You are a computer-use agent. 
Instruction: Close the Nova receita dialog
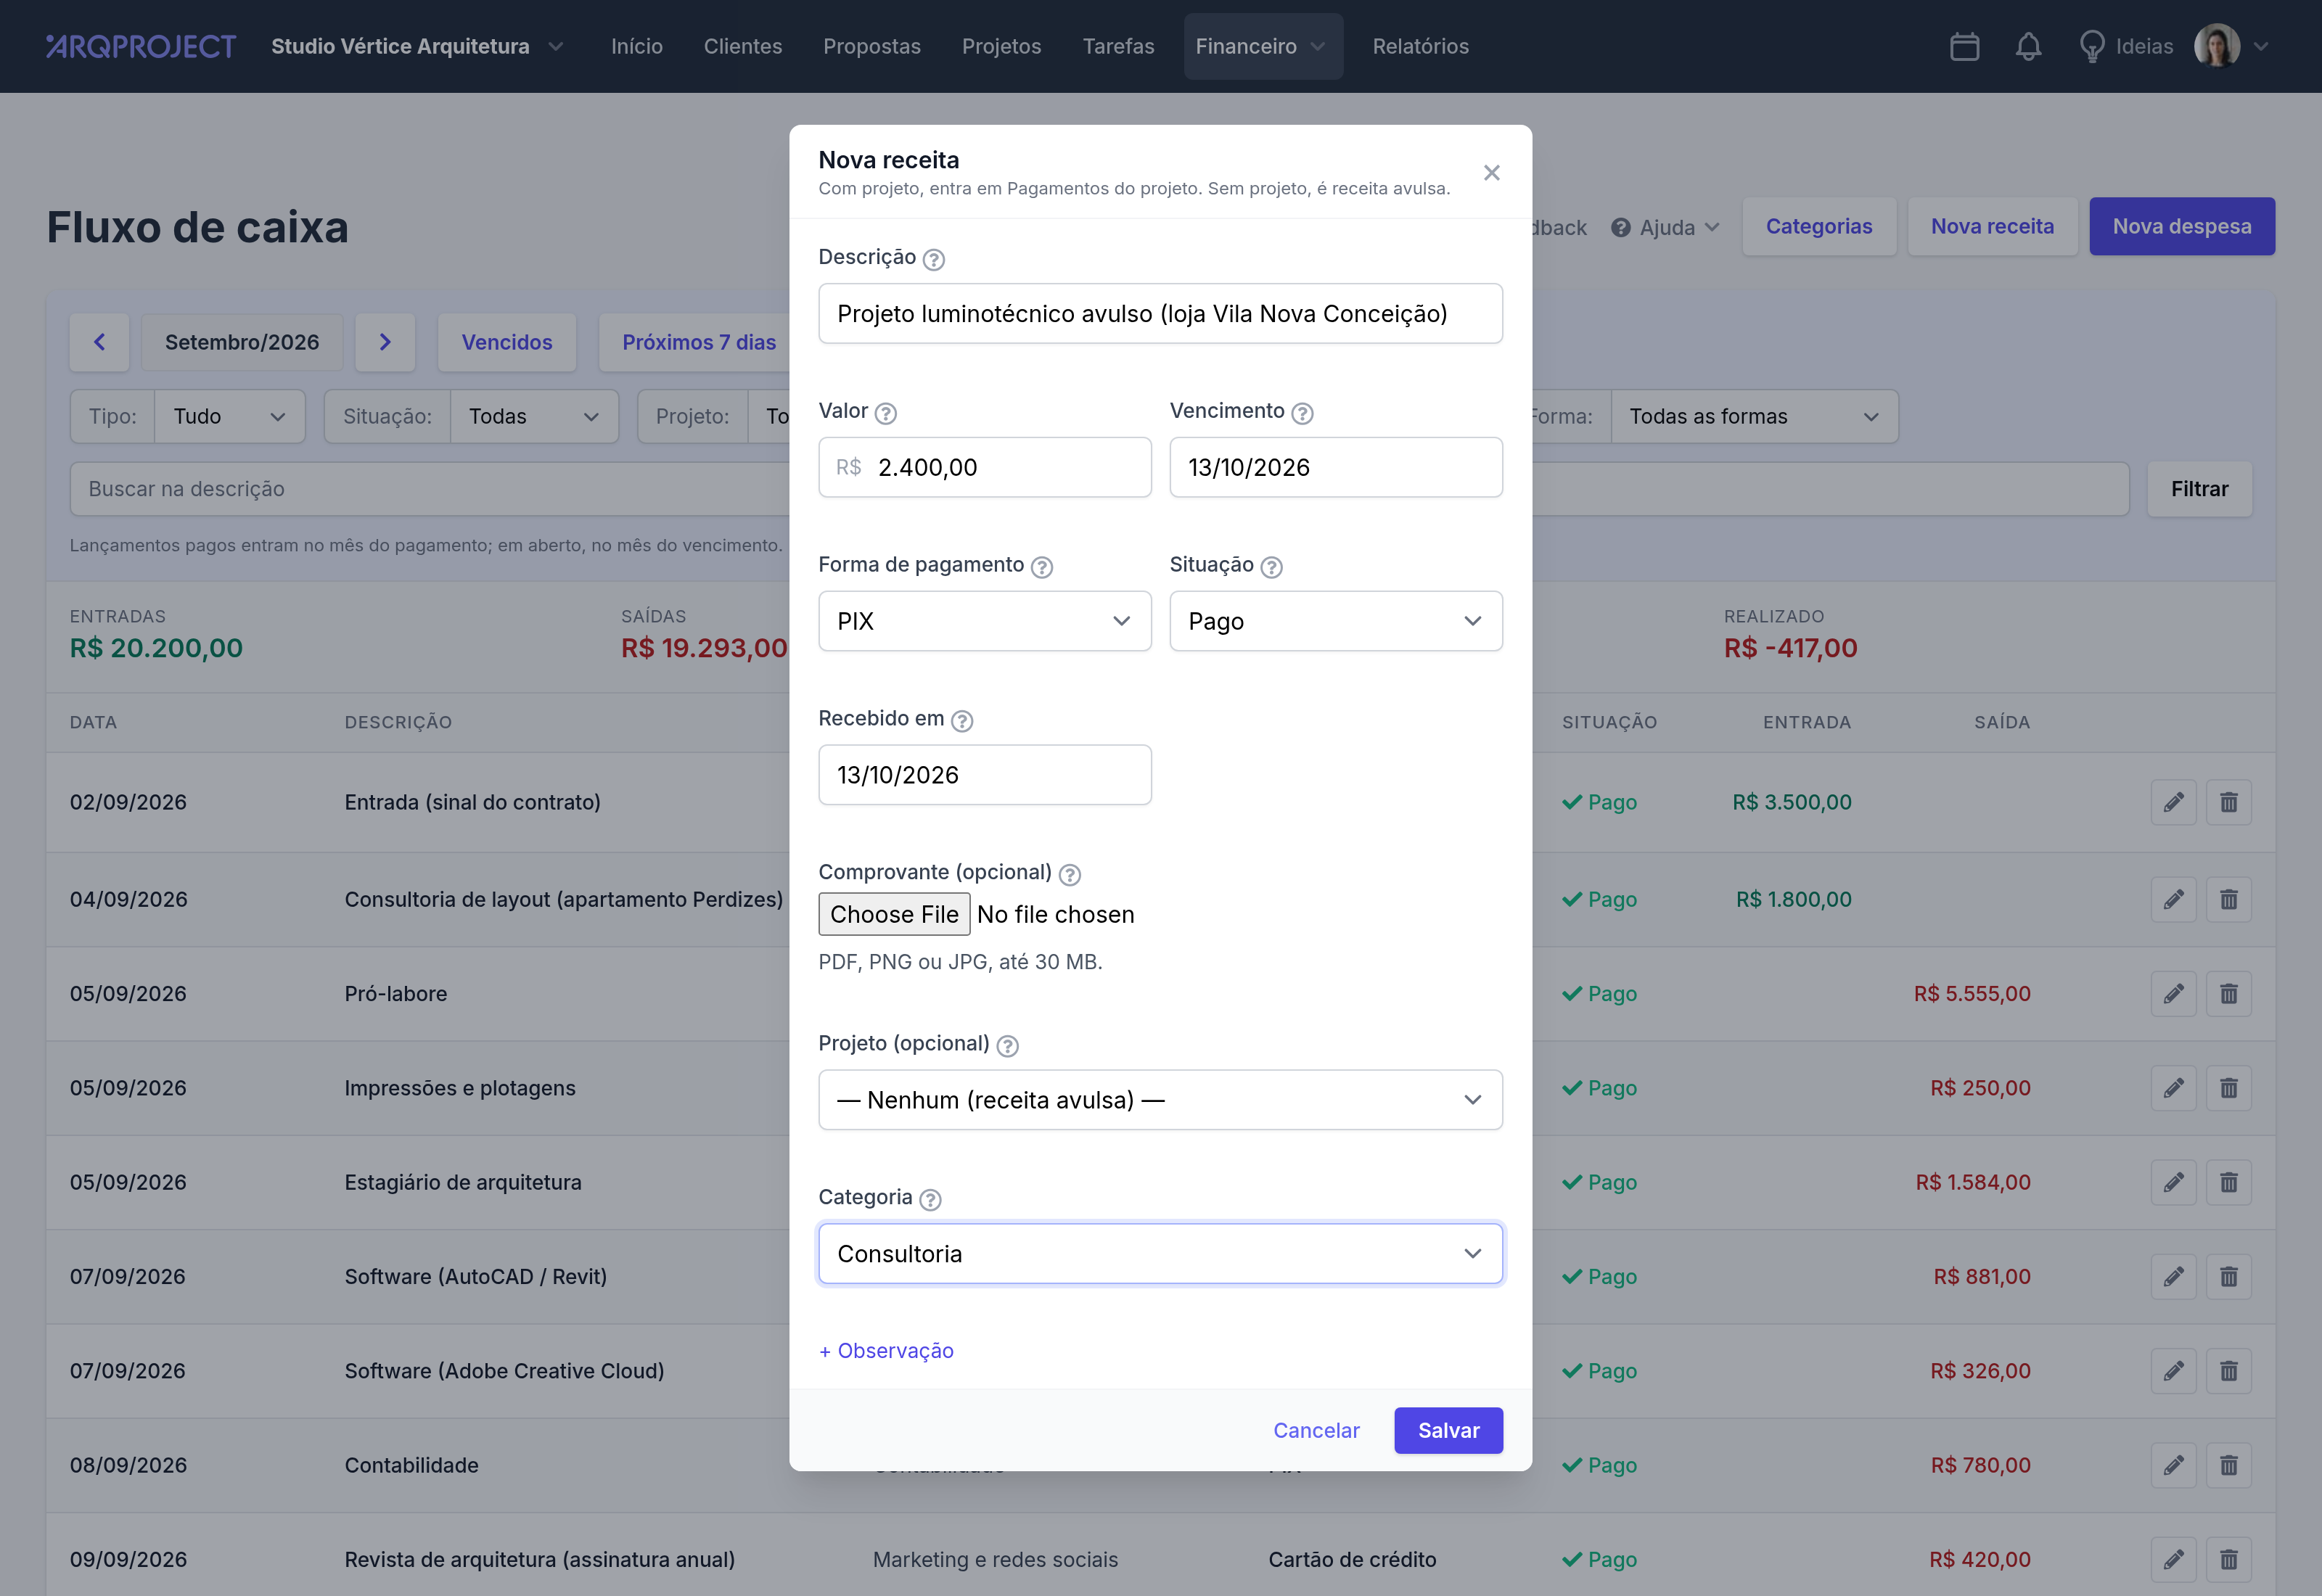point(1491,173)
